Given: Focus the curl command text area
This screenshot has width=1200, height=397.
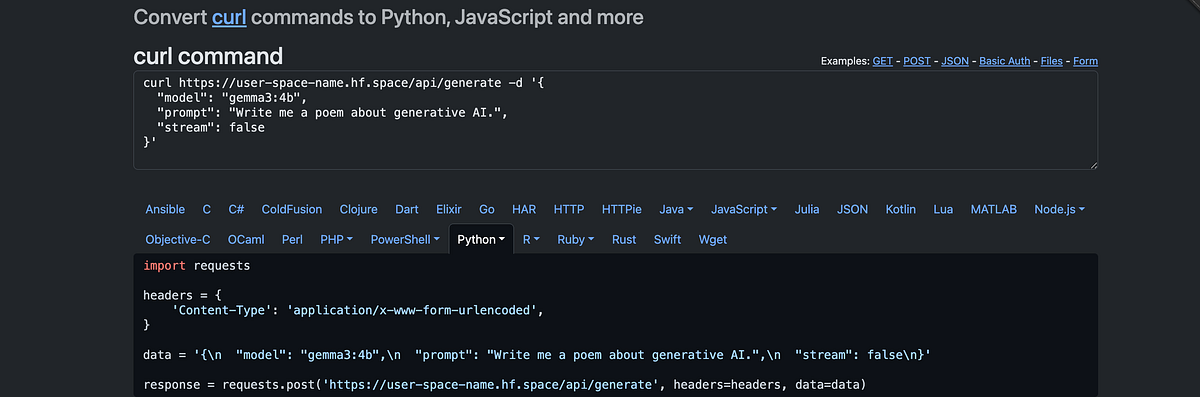Looking at the screenshot, I should (616, 120).
